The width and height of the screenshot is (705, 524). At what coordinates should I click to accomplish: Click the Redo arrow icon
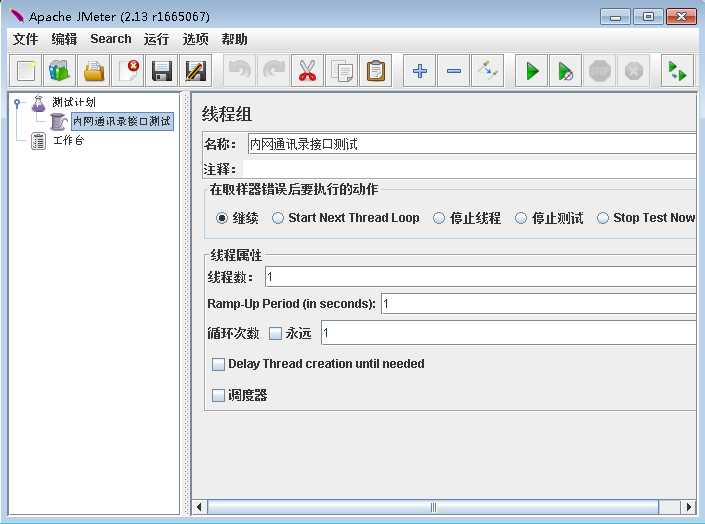tap(273, 71)
